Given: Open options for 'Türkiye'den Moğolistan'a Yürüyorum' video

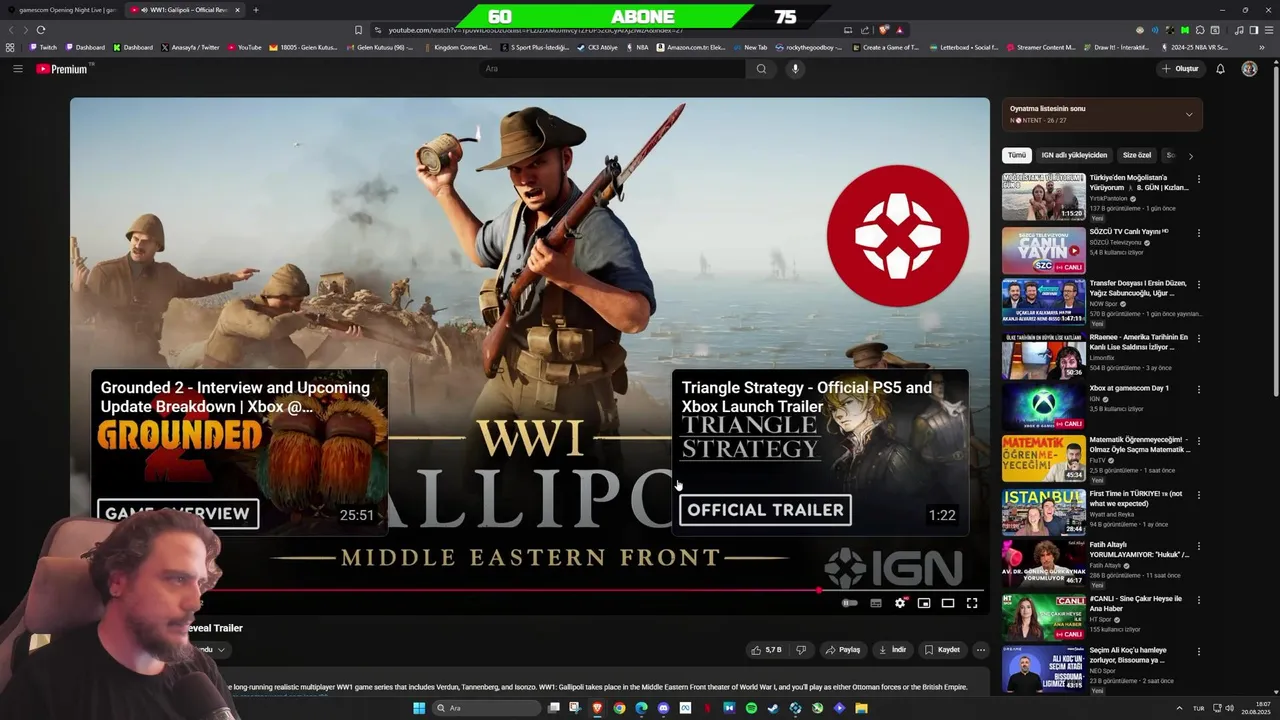Looking at the screenshot, I should (1199, 180).
